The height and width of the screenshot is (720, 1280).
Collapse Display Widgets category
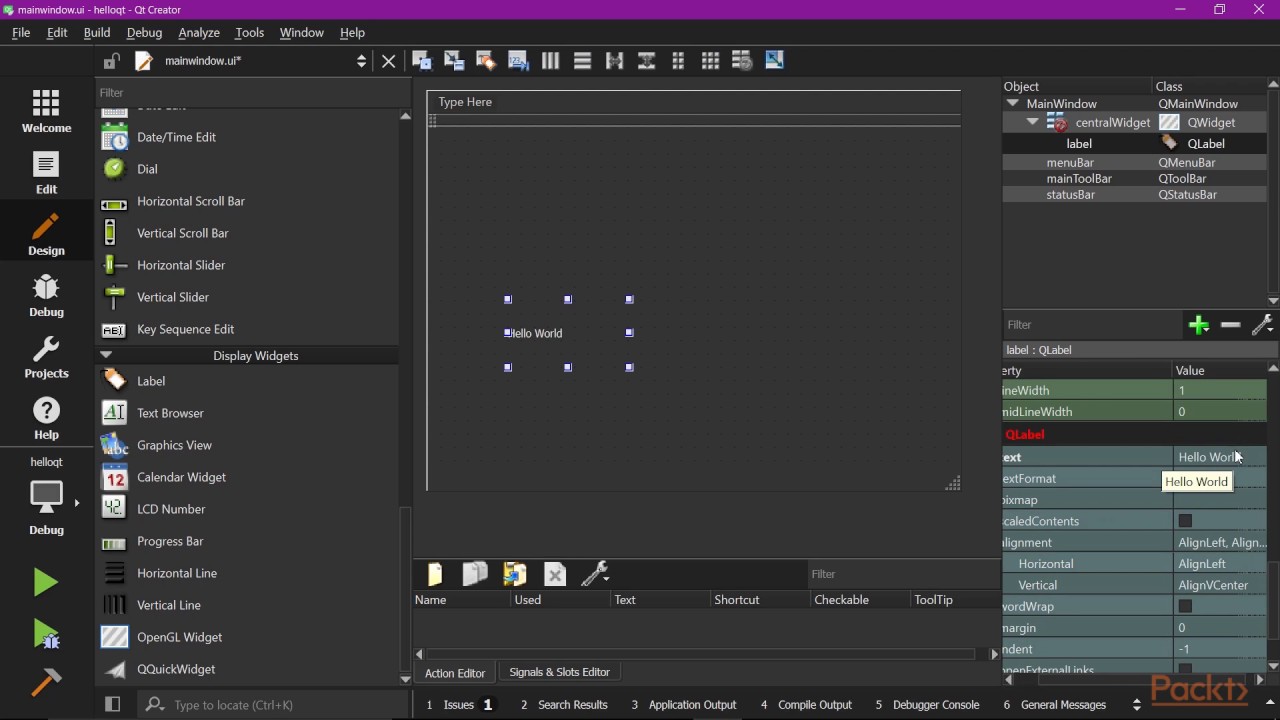(x=106, y=355)
